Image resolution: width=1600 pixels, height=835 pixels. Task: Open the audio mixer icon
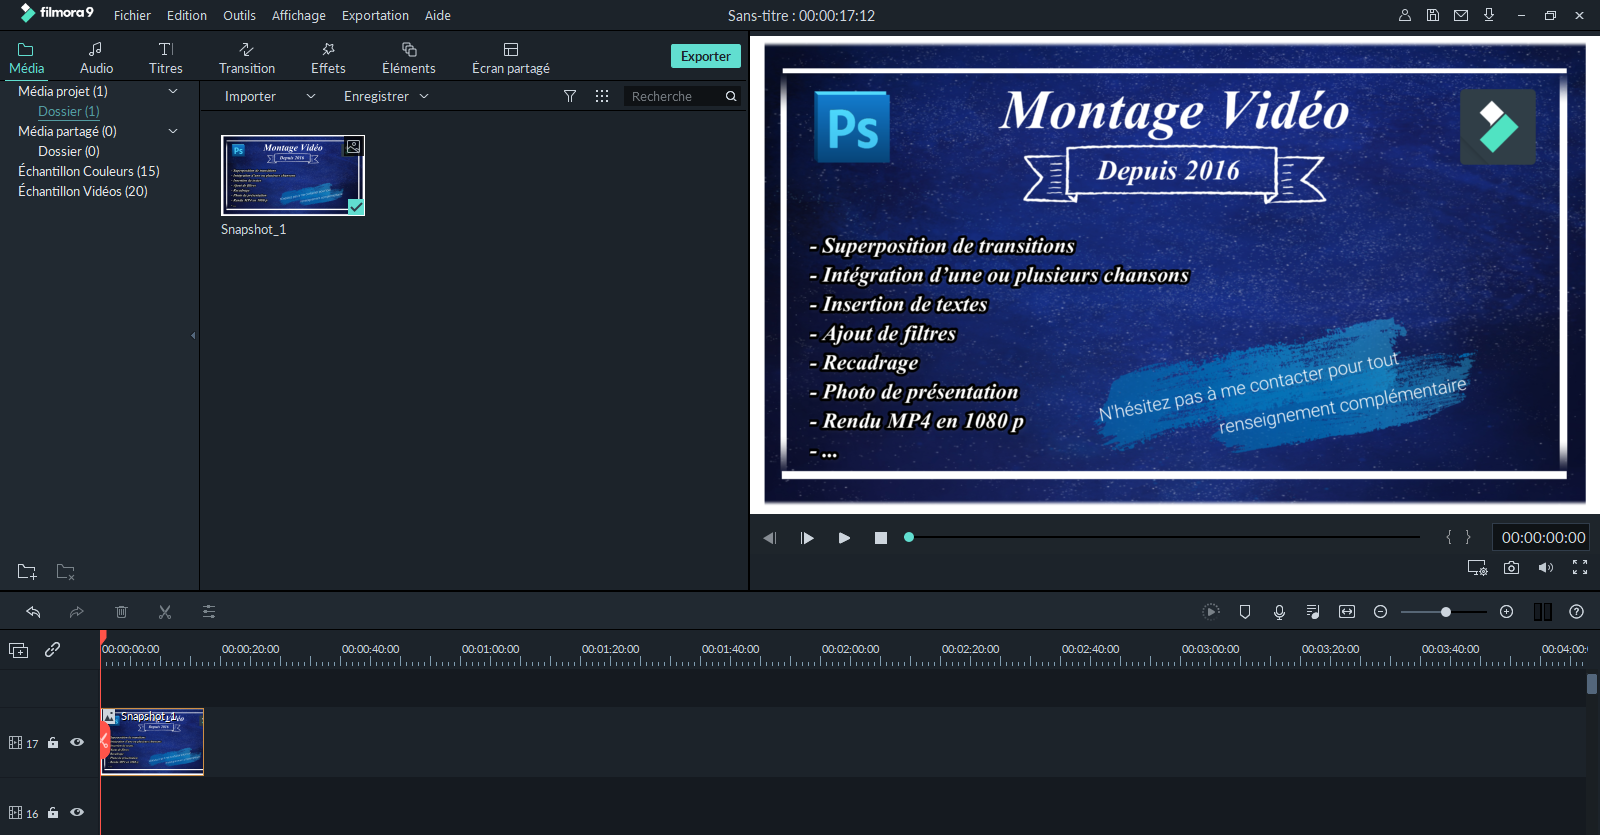tap(1313, 612)
